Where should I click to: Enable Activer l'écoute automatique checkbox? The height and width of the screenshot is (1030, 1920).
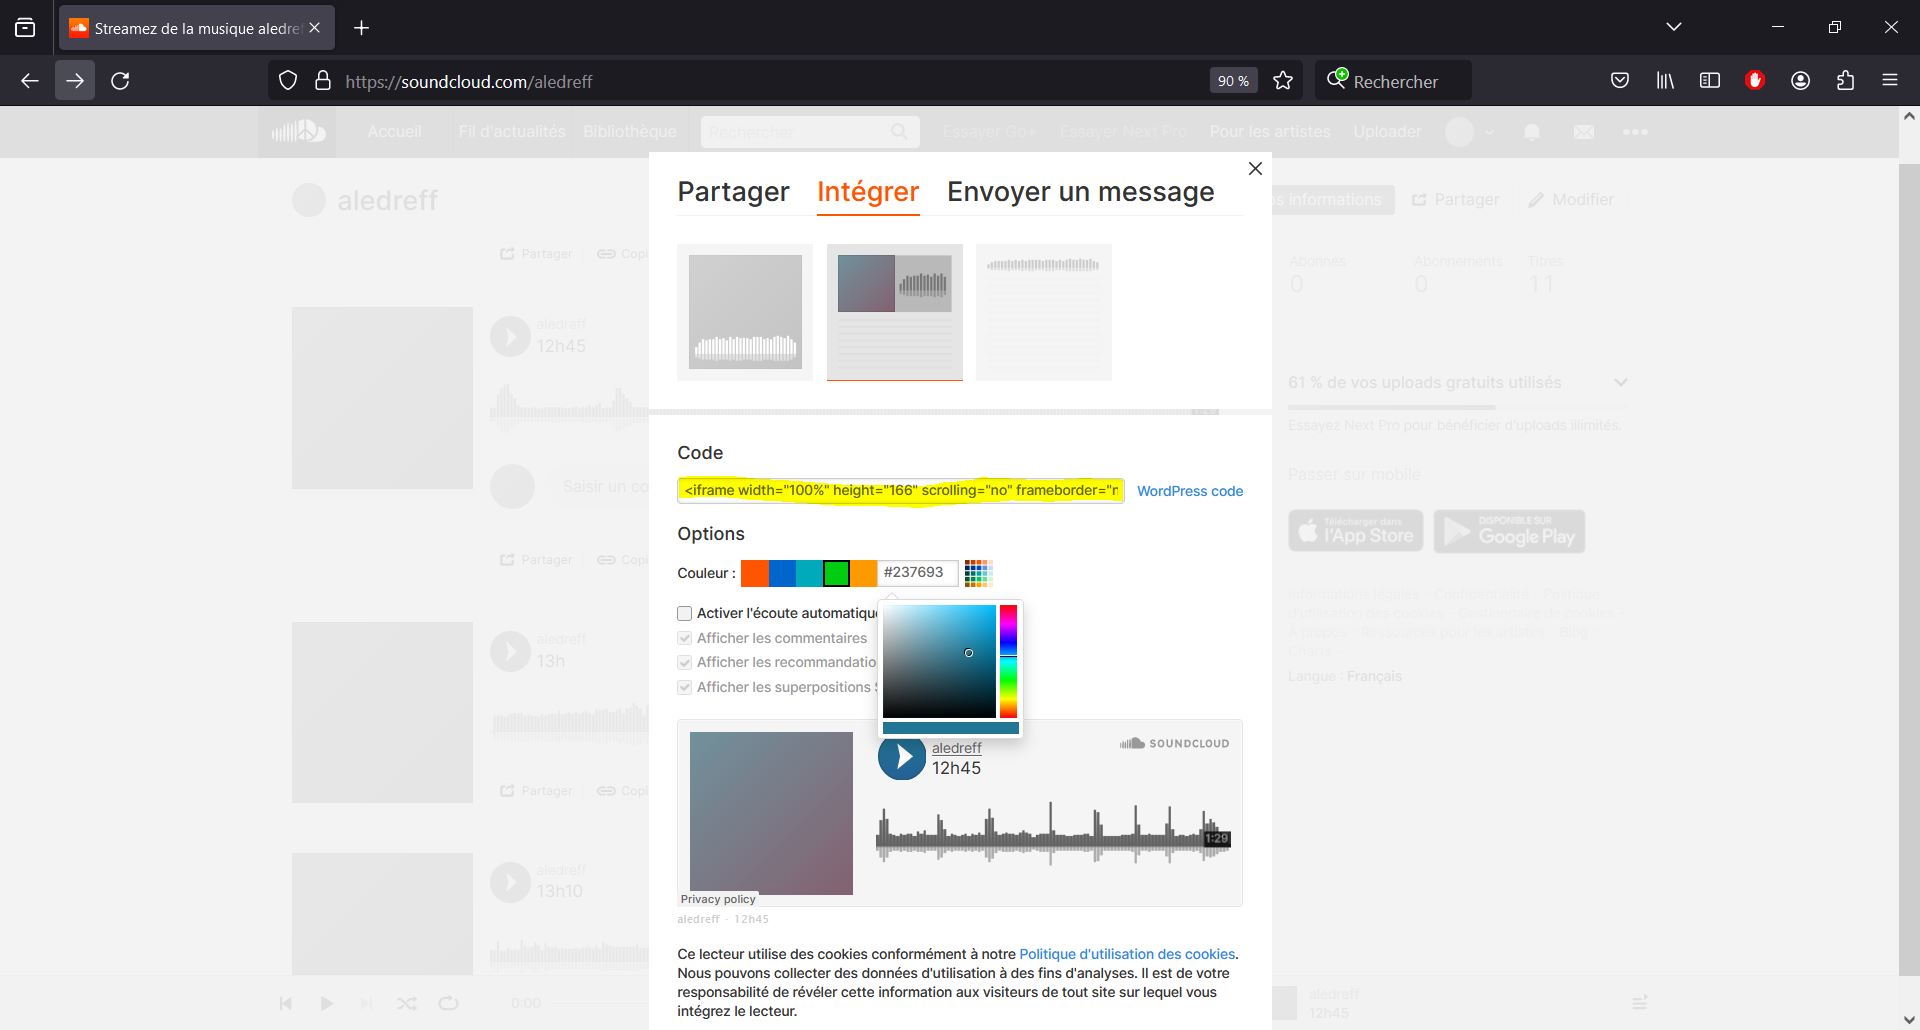pyautogui.click(x=684, y=614)
